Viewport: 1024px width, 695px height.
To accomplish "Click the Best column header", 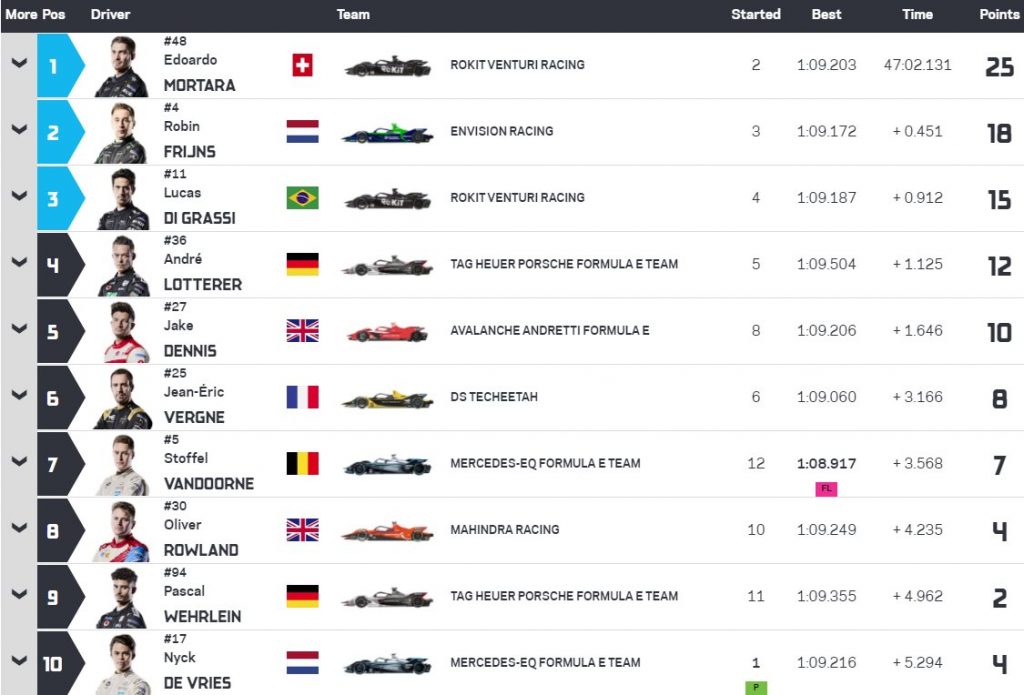I will [826, 14].
